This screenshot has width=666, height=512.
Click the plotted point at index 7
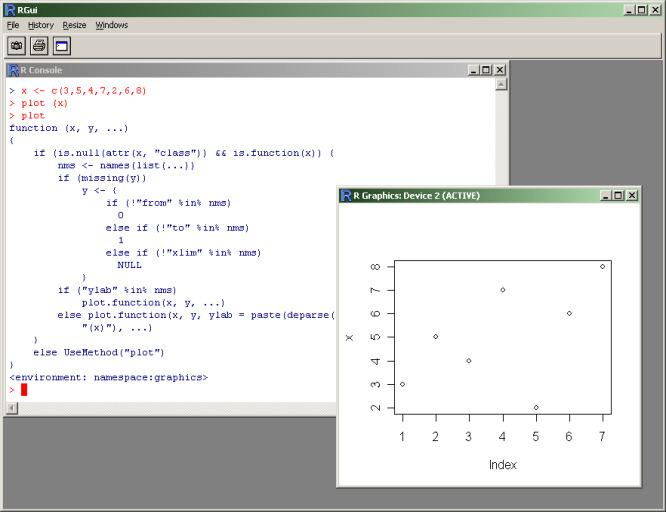tap(602, 266)
